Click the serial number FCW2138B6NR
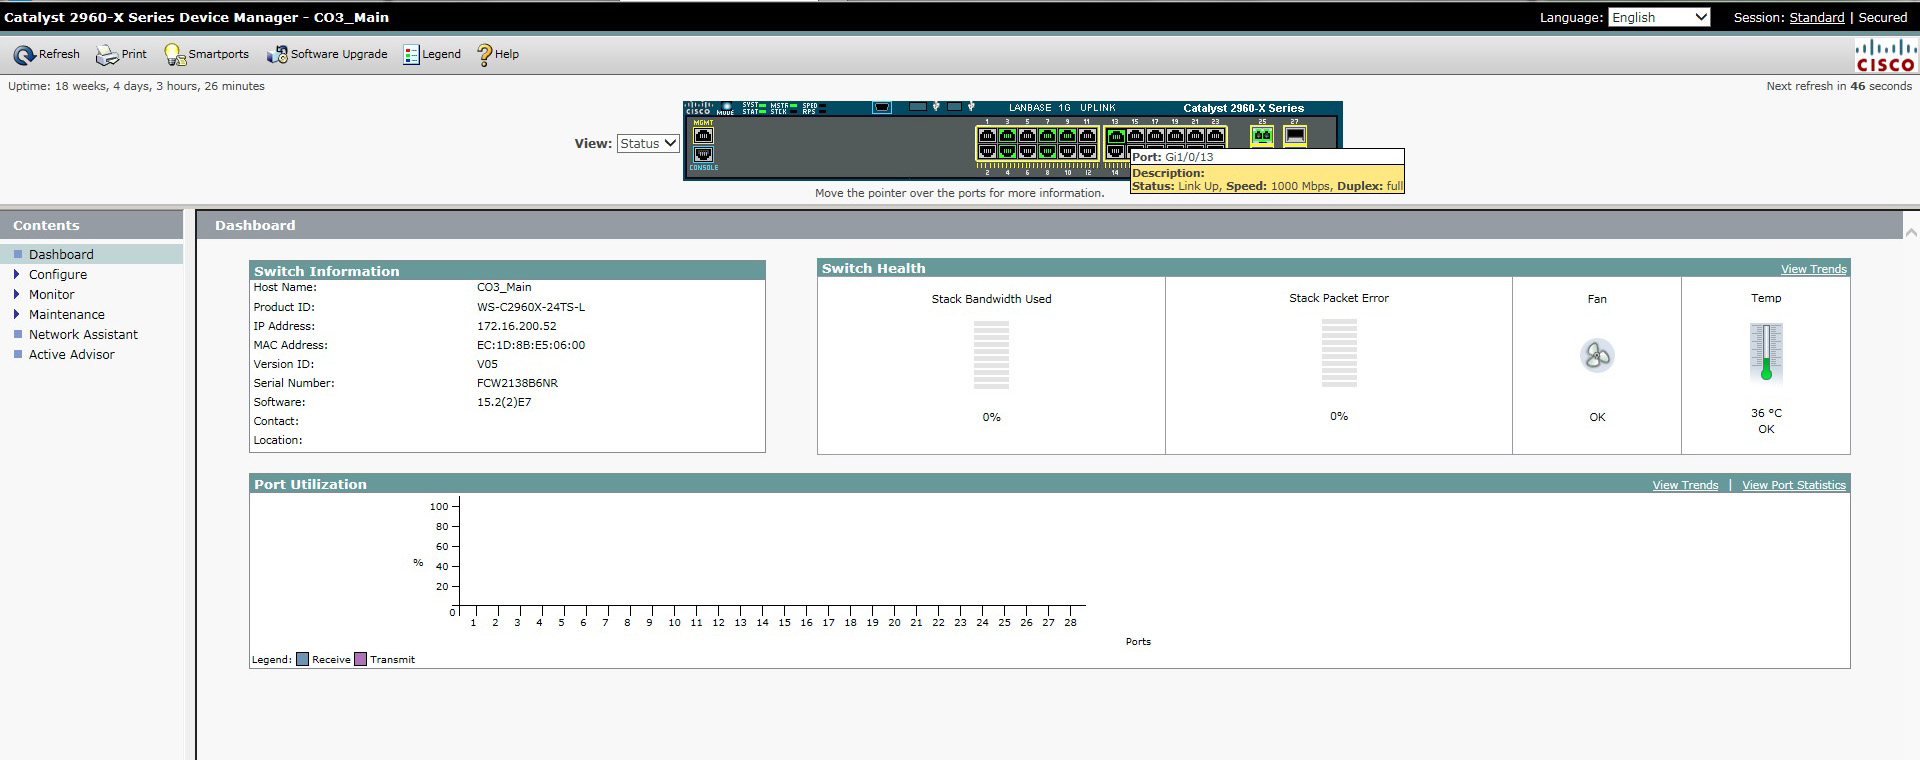This screenshot has height=760, width=1920. pyautogui.click(x=517, y=383)
